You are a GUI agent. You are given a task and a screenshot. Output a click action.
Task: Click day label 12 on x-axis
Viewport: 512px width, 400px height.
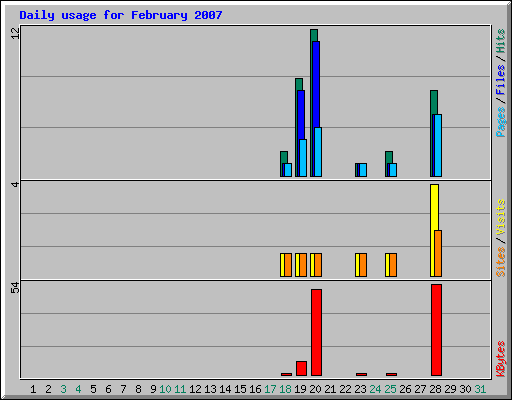click(195, 389)
